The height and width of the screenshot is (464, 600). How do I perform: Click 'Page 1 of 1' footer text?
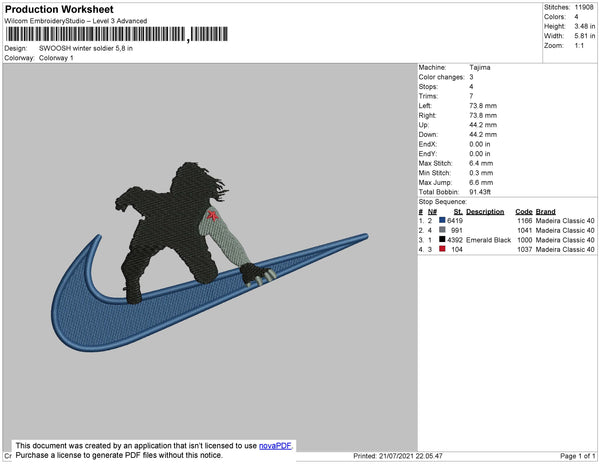pyautogui.click(x=577, y=456)
